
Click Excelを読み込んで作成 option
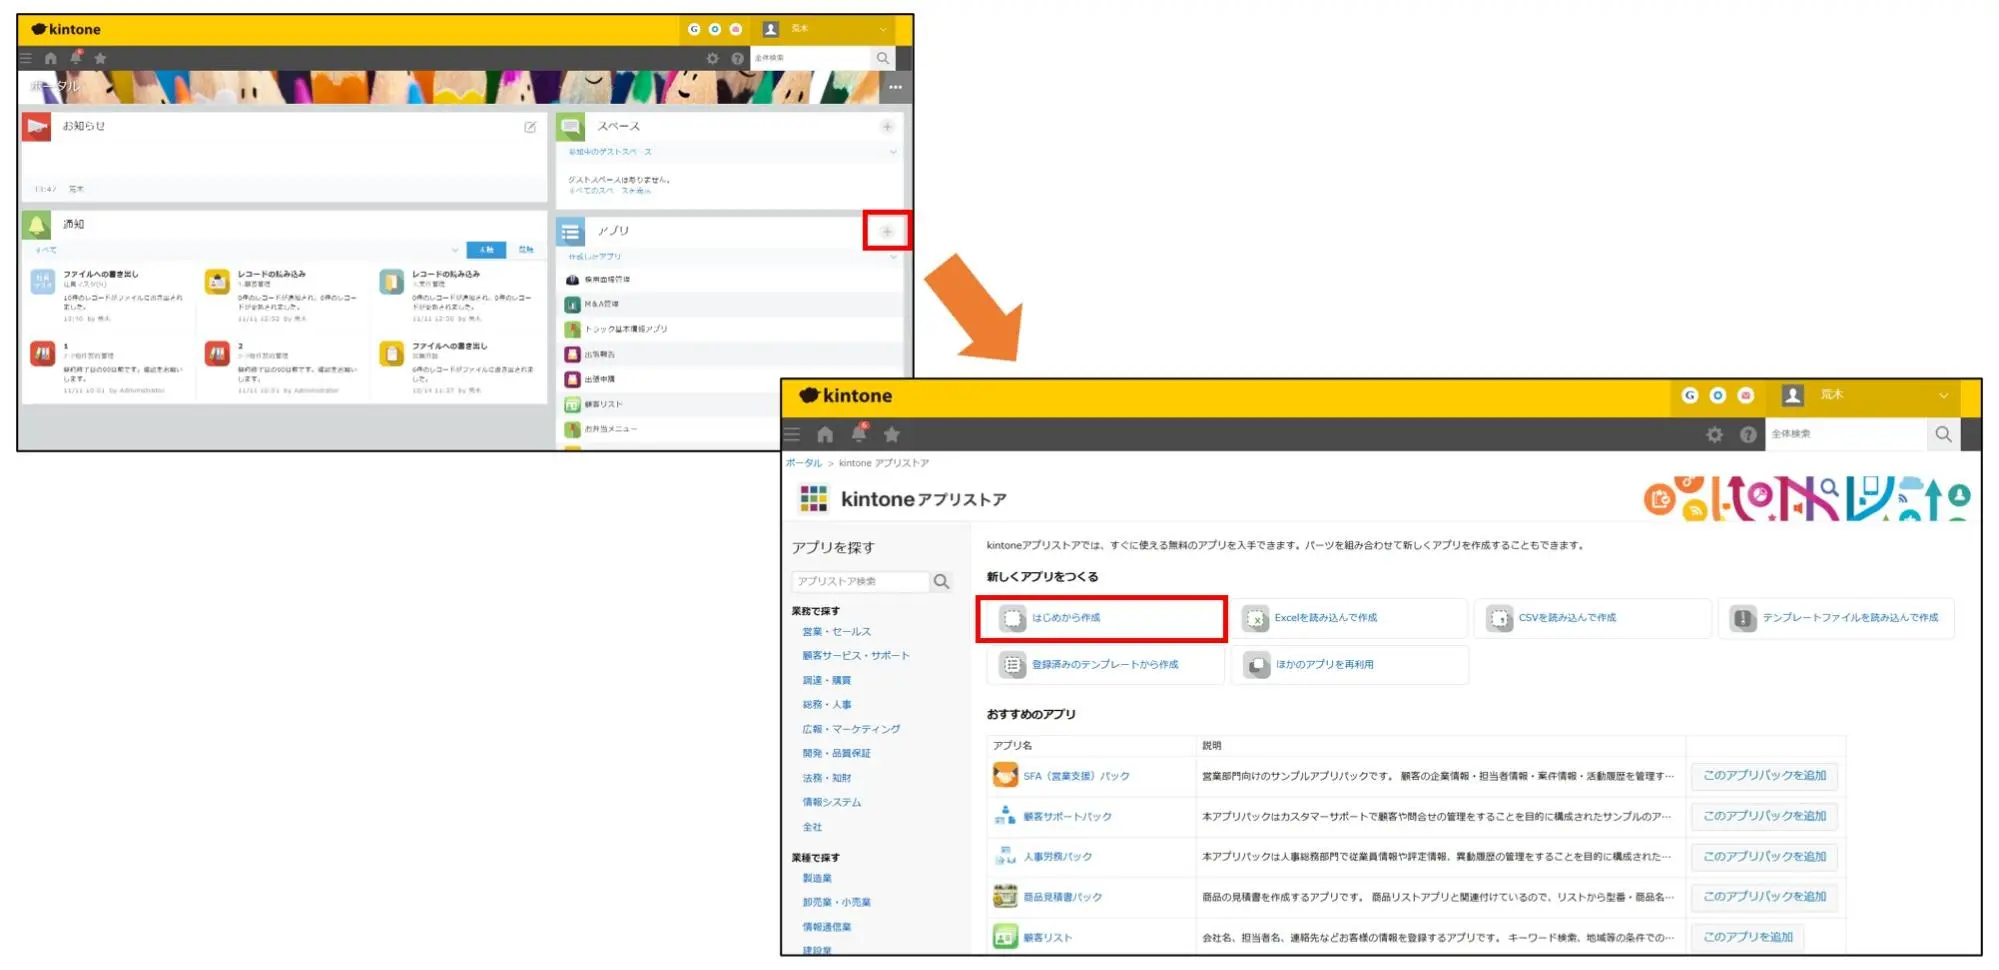pos(1325,618)
